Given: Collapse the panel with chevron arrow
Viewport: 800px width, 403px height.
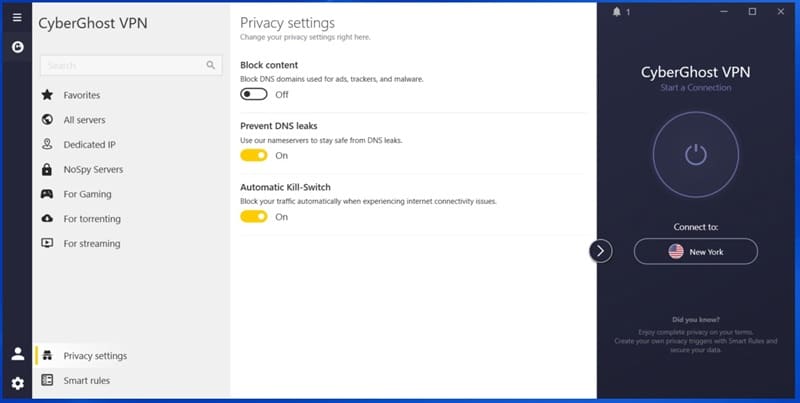Looking at the screenshot, I should [601, 251].
